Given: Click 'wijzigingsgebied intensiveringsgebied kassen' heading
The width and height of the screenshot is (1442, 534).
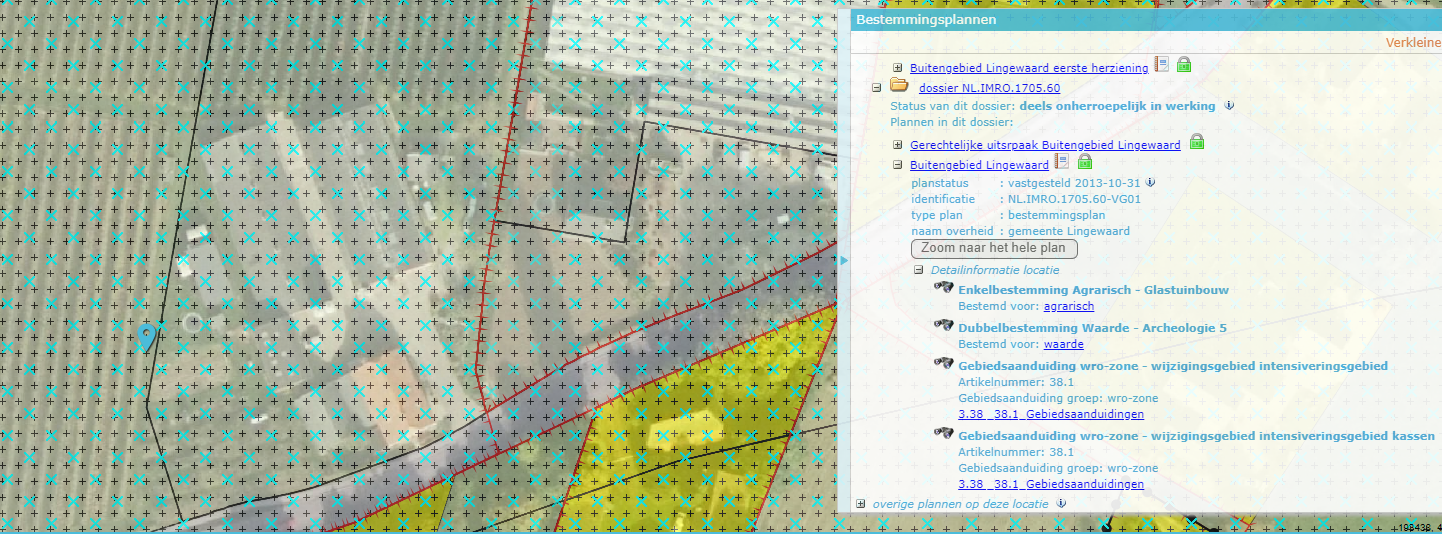Looking at the screenshot, I should click(1197, 436).
